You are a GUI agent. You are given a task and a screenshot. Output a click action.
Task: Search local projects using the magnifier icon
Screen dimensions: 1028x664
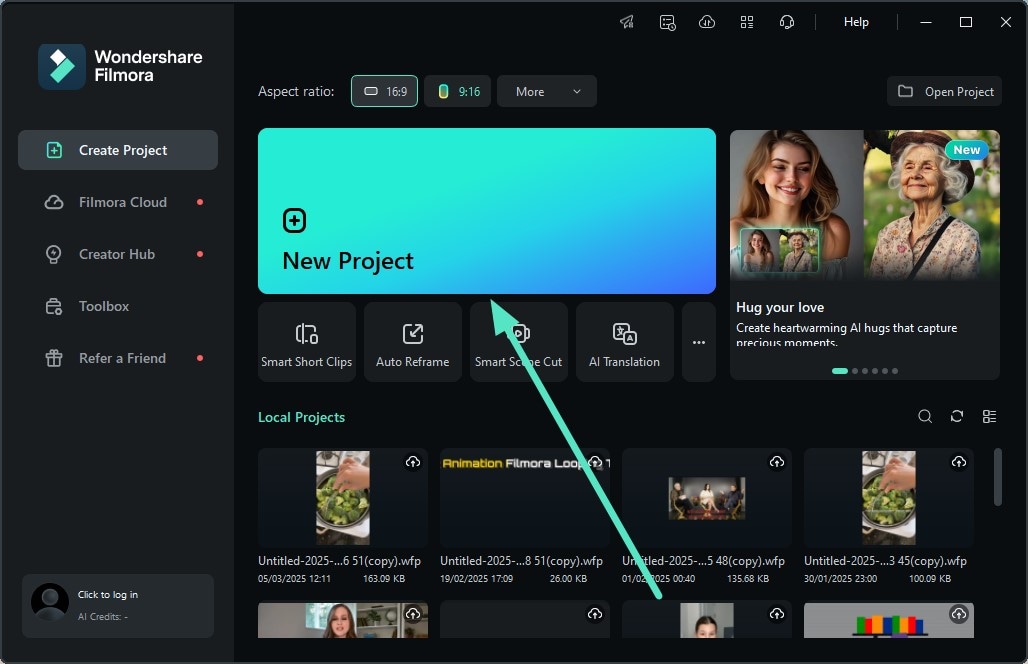[925, 416]
